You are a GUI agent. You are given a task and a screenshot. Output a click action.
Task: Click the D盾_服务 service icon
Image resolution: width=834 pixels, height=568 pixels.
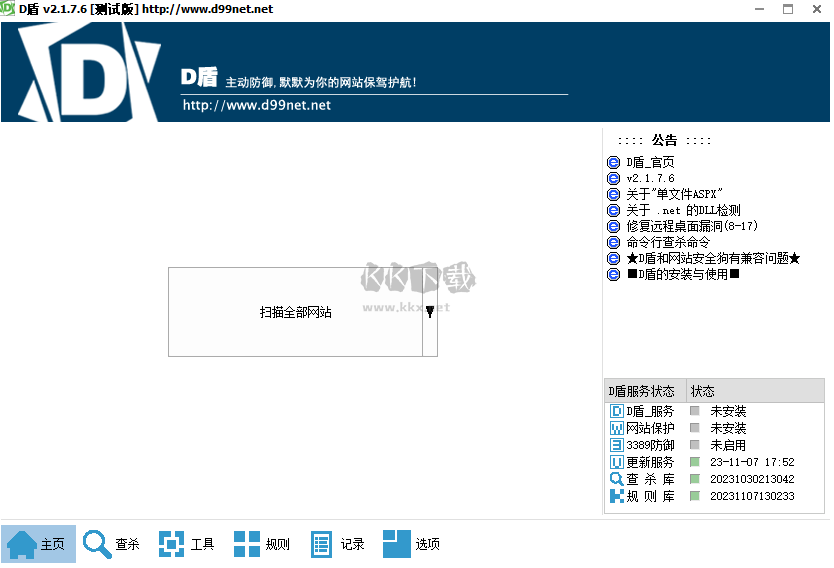coord(617,411)
